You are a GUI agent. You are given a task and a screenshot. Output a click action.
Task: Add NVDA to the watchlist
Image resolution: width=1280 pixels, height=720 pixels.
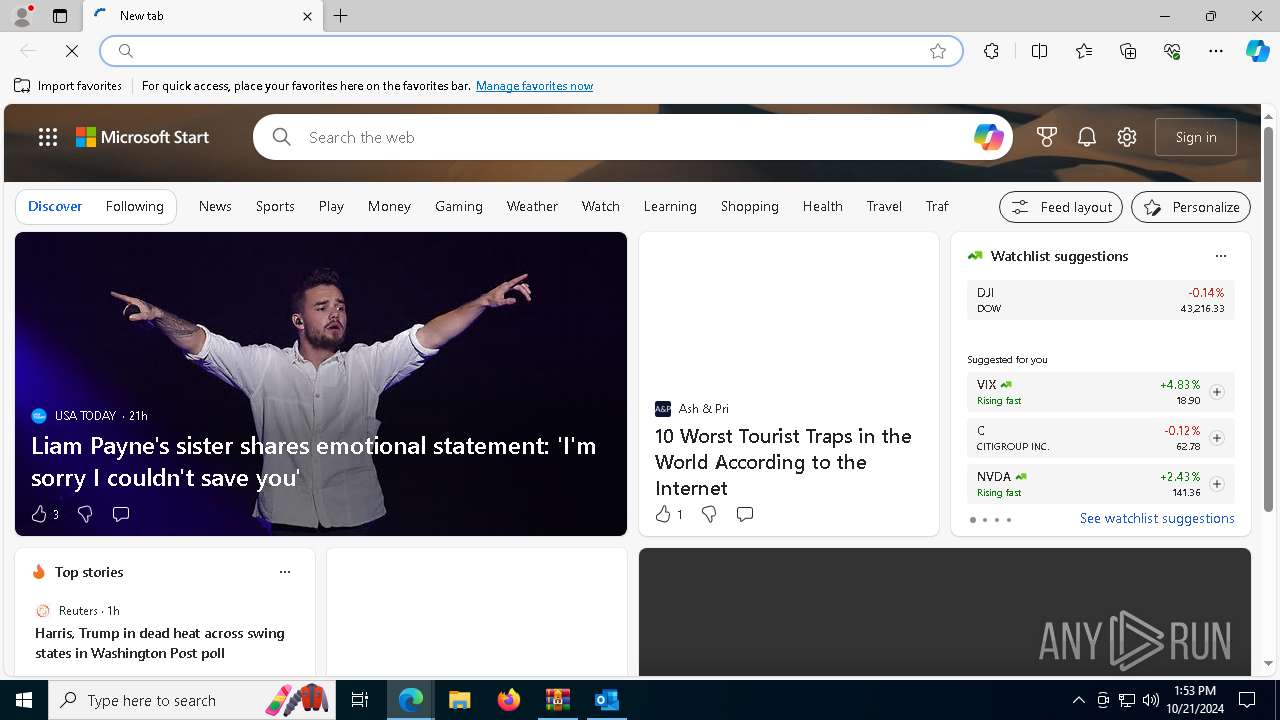tap(1217, 484)
